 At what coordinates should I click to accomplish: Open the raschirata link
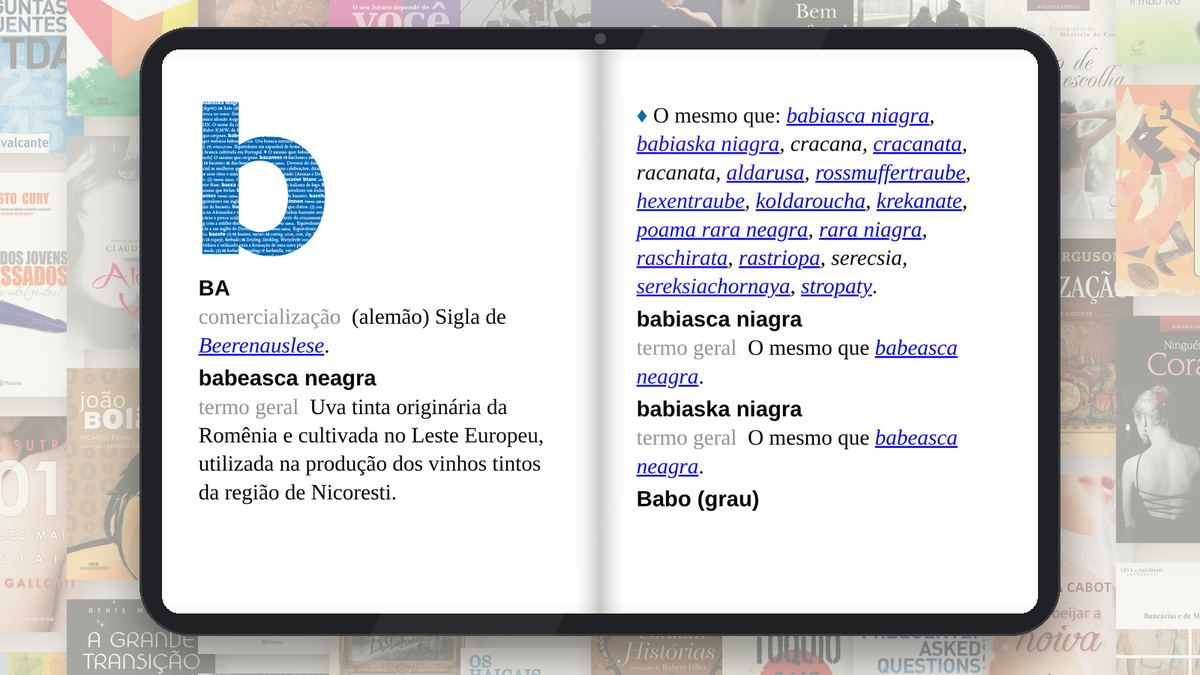(x=682, y=258)
